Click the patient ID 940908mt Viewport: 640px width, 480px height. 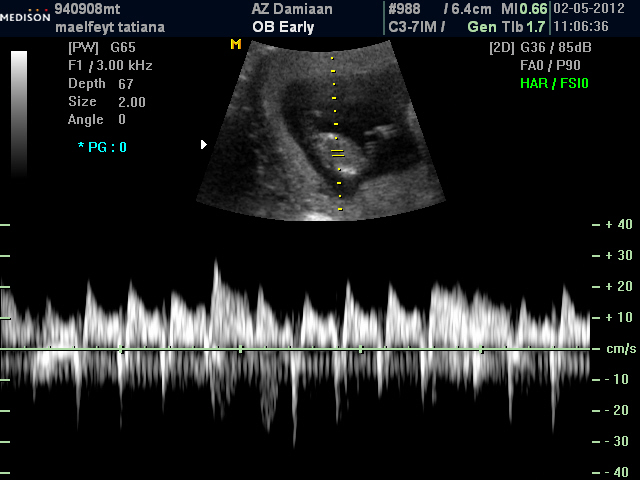coord(87,9)
